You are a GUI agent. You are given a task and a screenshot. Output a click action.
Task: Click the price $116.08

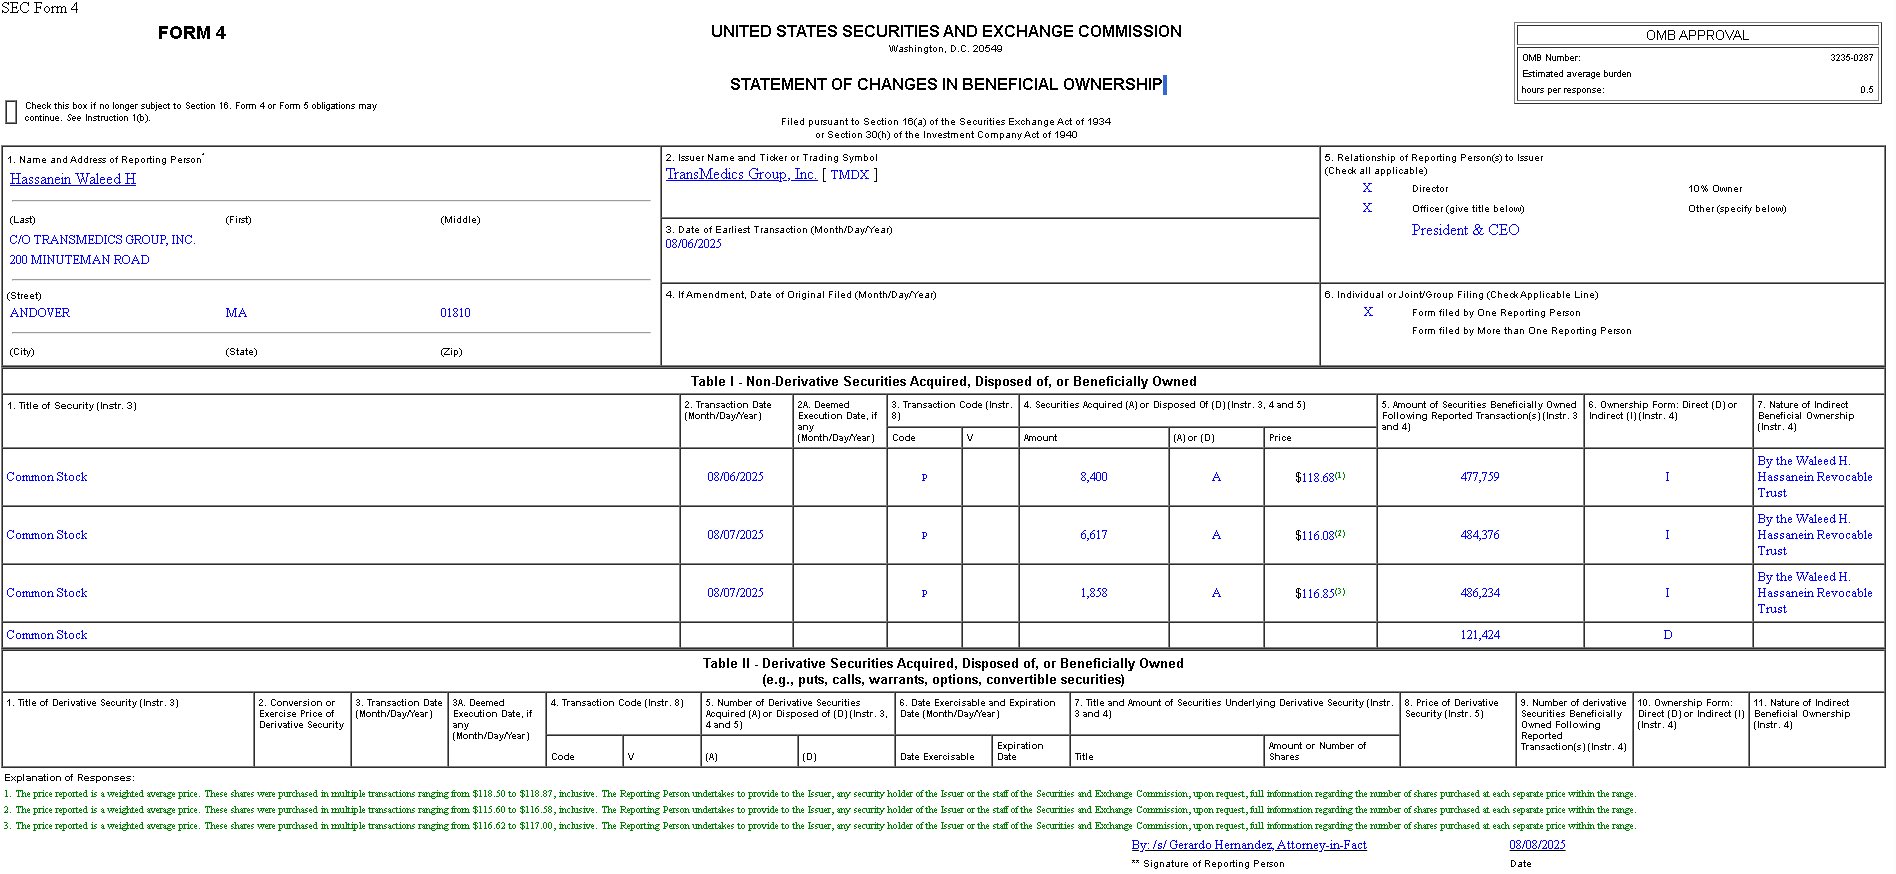click(x=1315, y=536)
